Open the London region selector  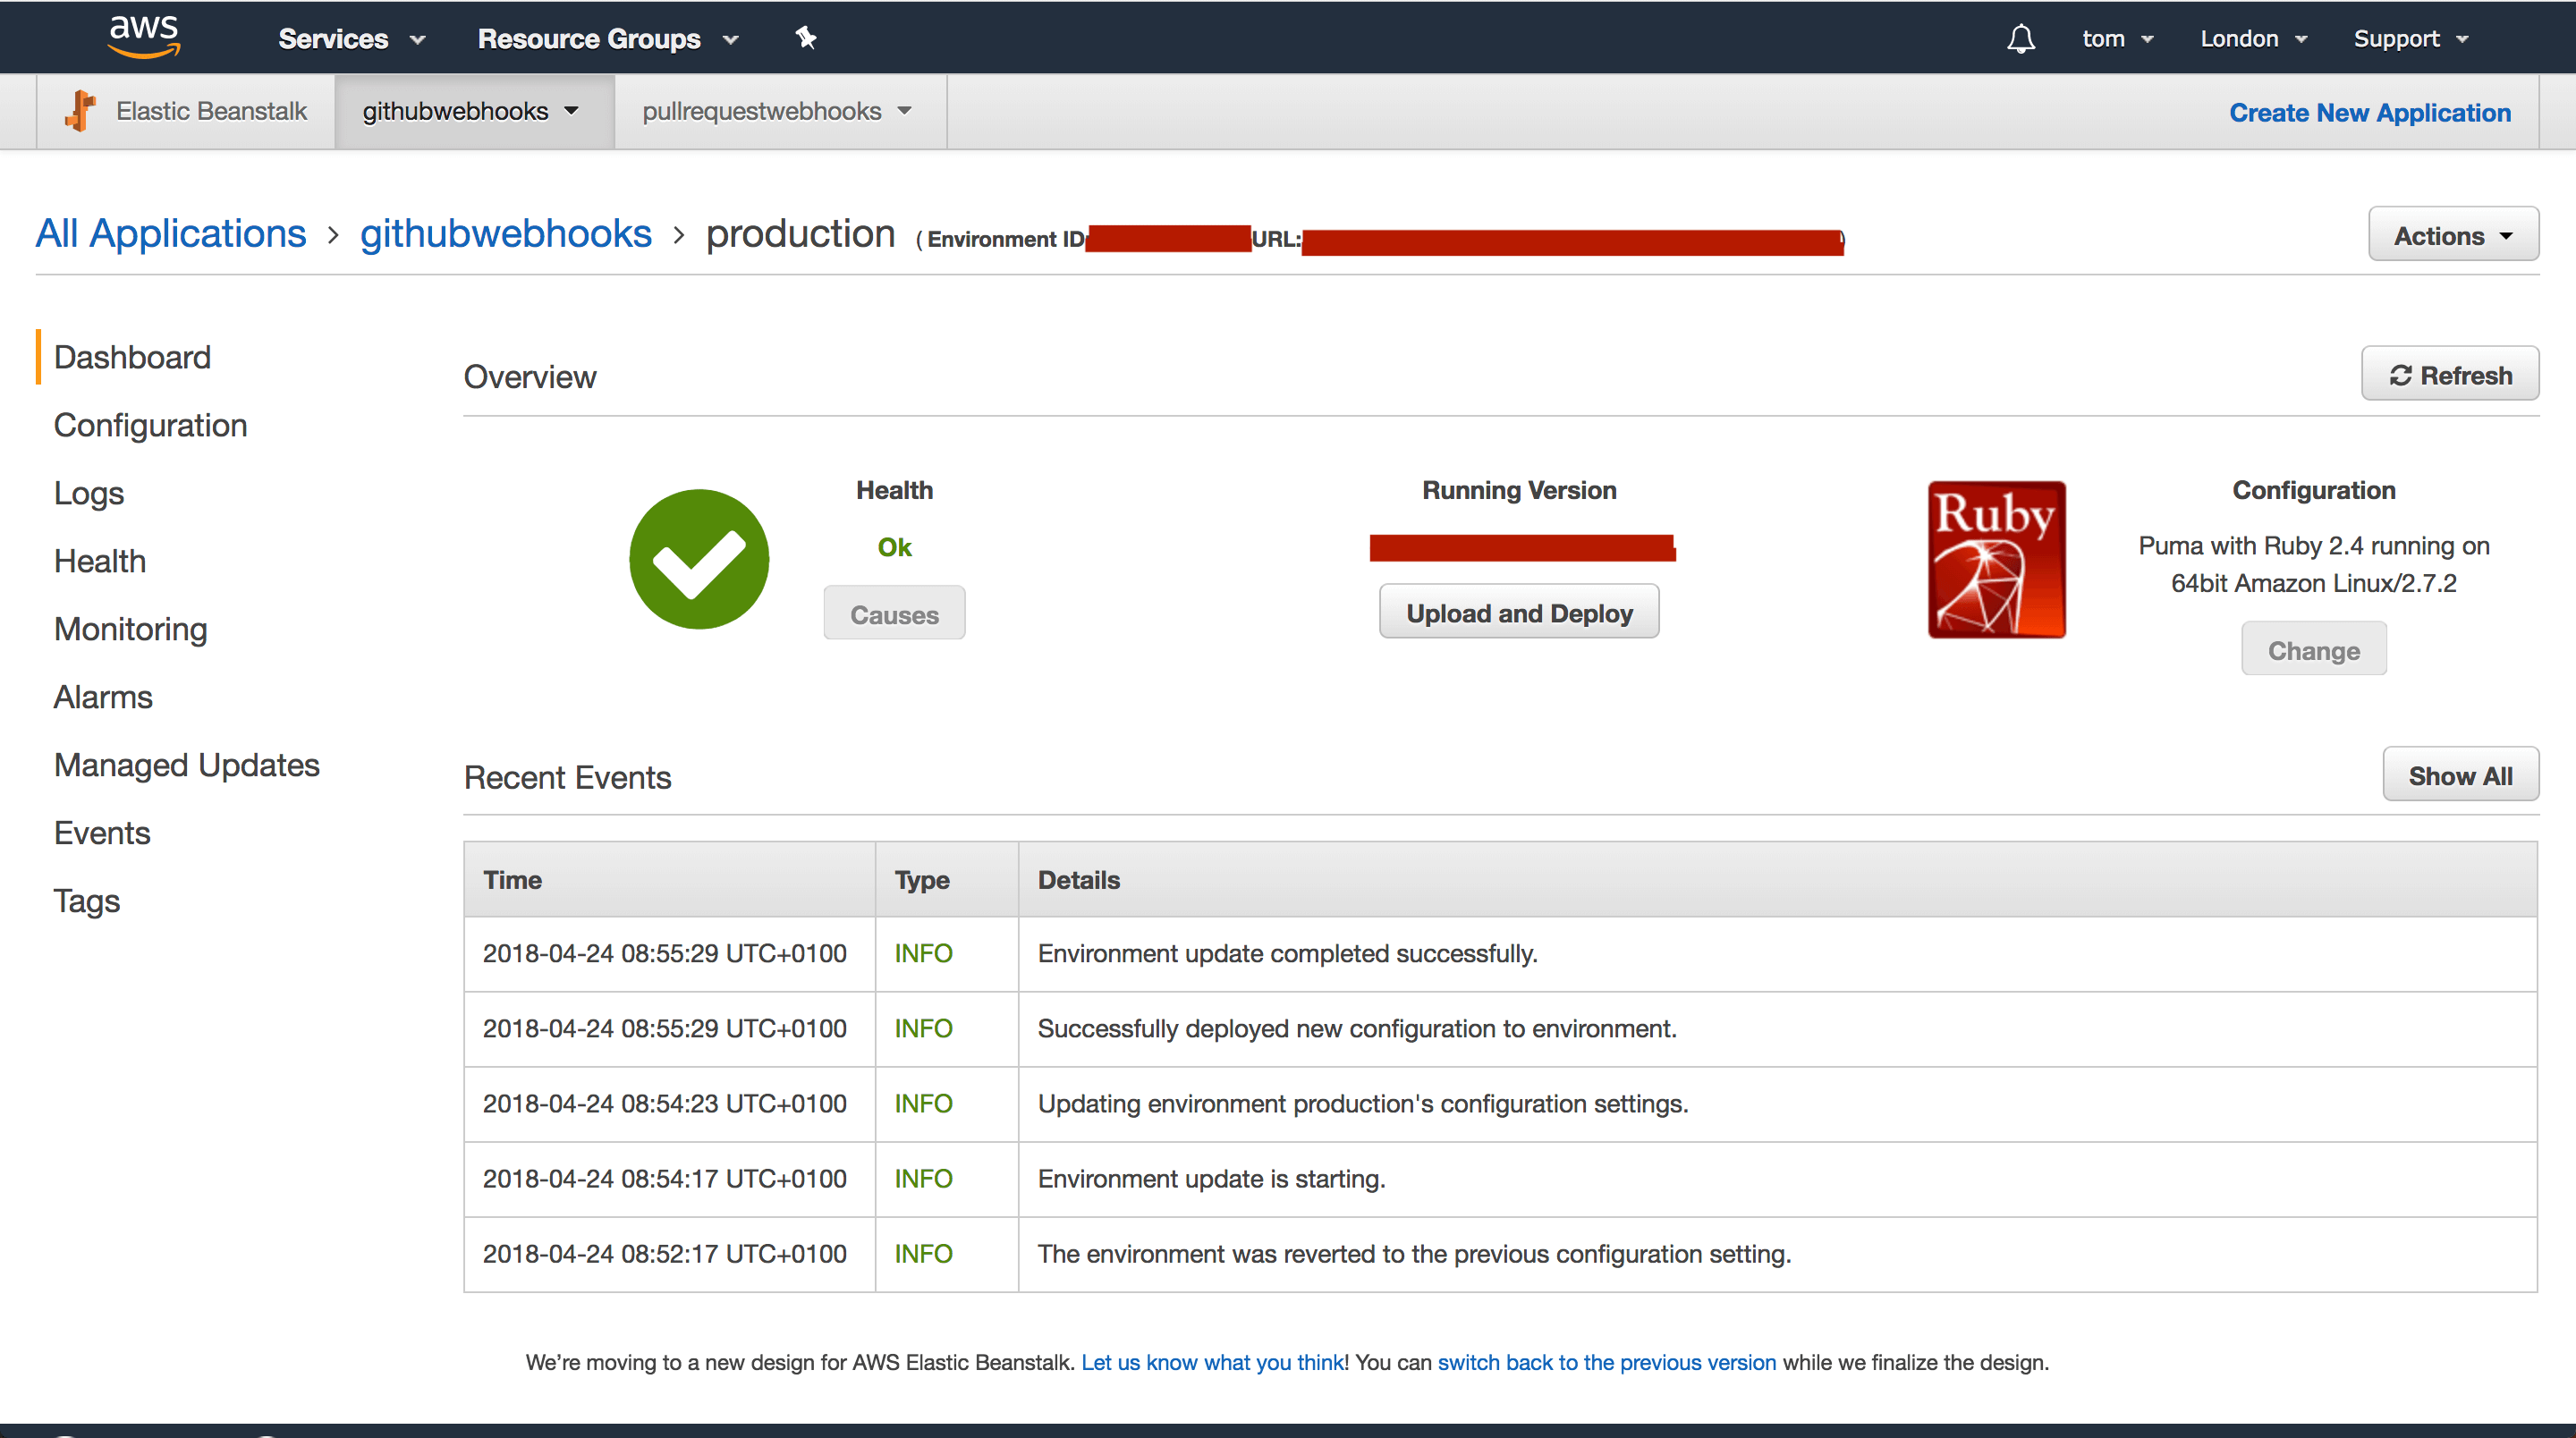click(x=2253, y=38)
